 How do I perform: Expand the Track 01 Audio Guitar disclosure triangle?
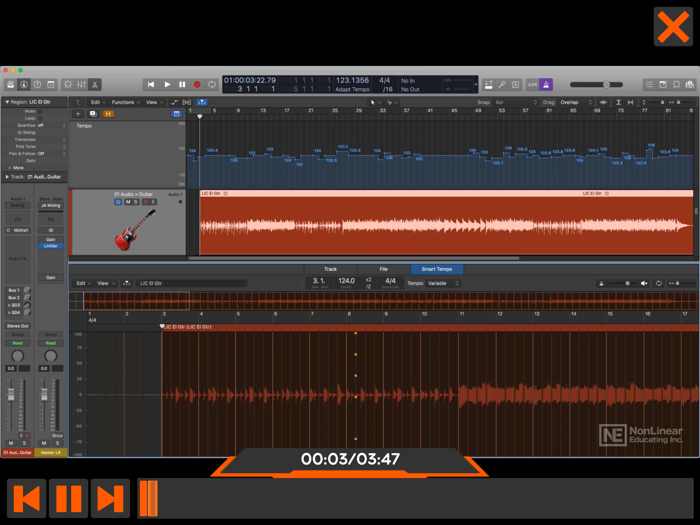(x=7, y=177)
